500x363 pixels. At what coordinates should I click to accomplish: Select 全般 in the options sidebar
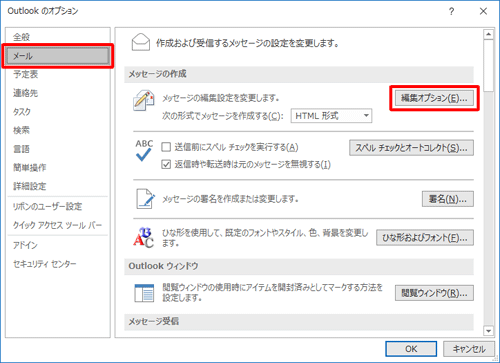tap(57, 37)
